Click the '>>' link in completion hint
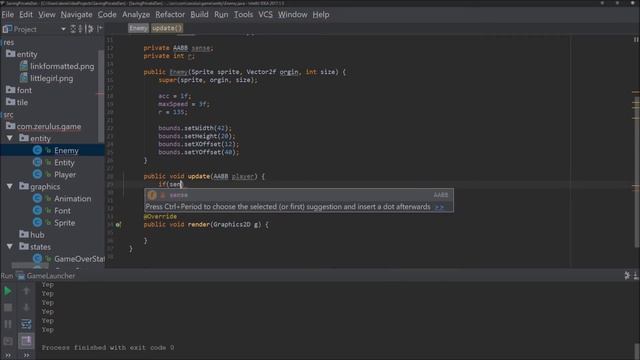This screenshot has width=640, height=360. click(x=439, y=207)
